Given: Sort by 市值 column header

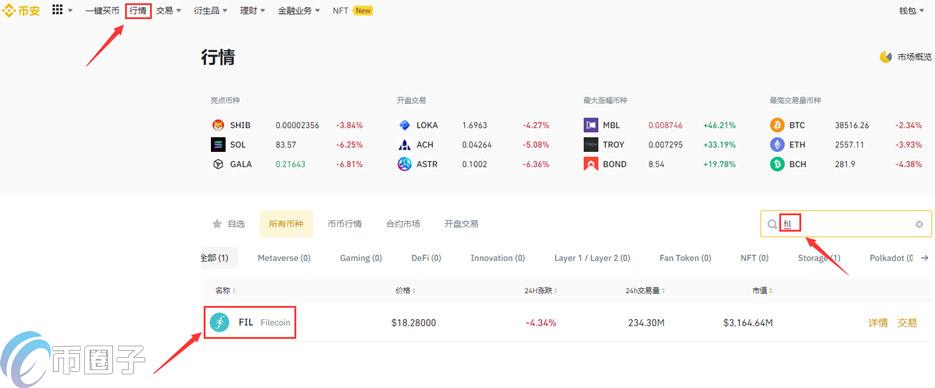Looking at the screenshot, I should [761, 291].
